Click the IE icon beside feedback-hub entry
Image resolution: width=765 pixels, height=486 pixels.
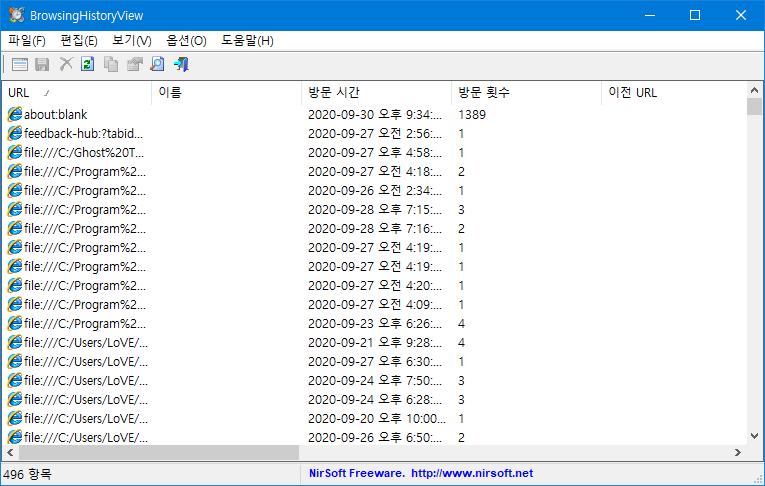(x=15, y=133)
